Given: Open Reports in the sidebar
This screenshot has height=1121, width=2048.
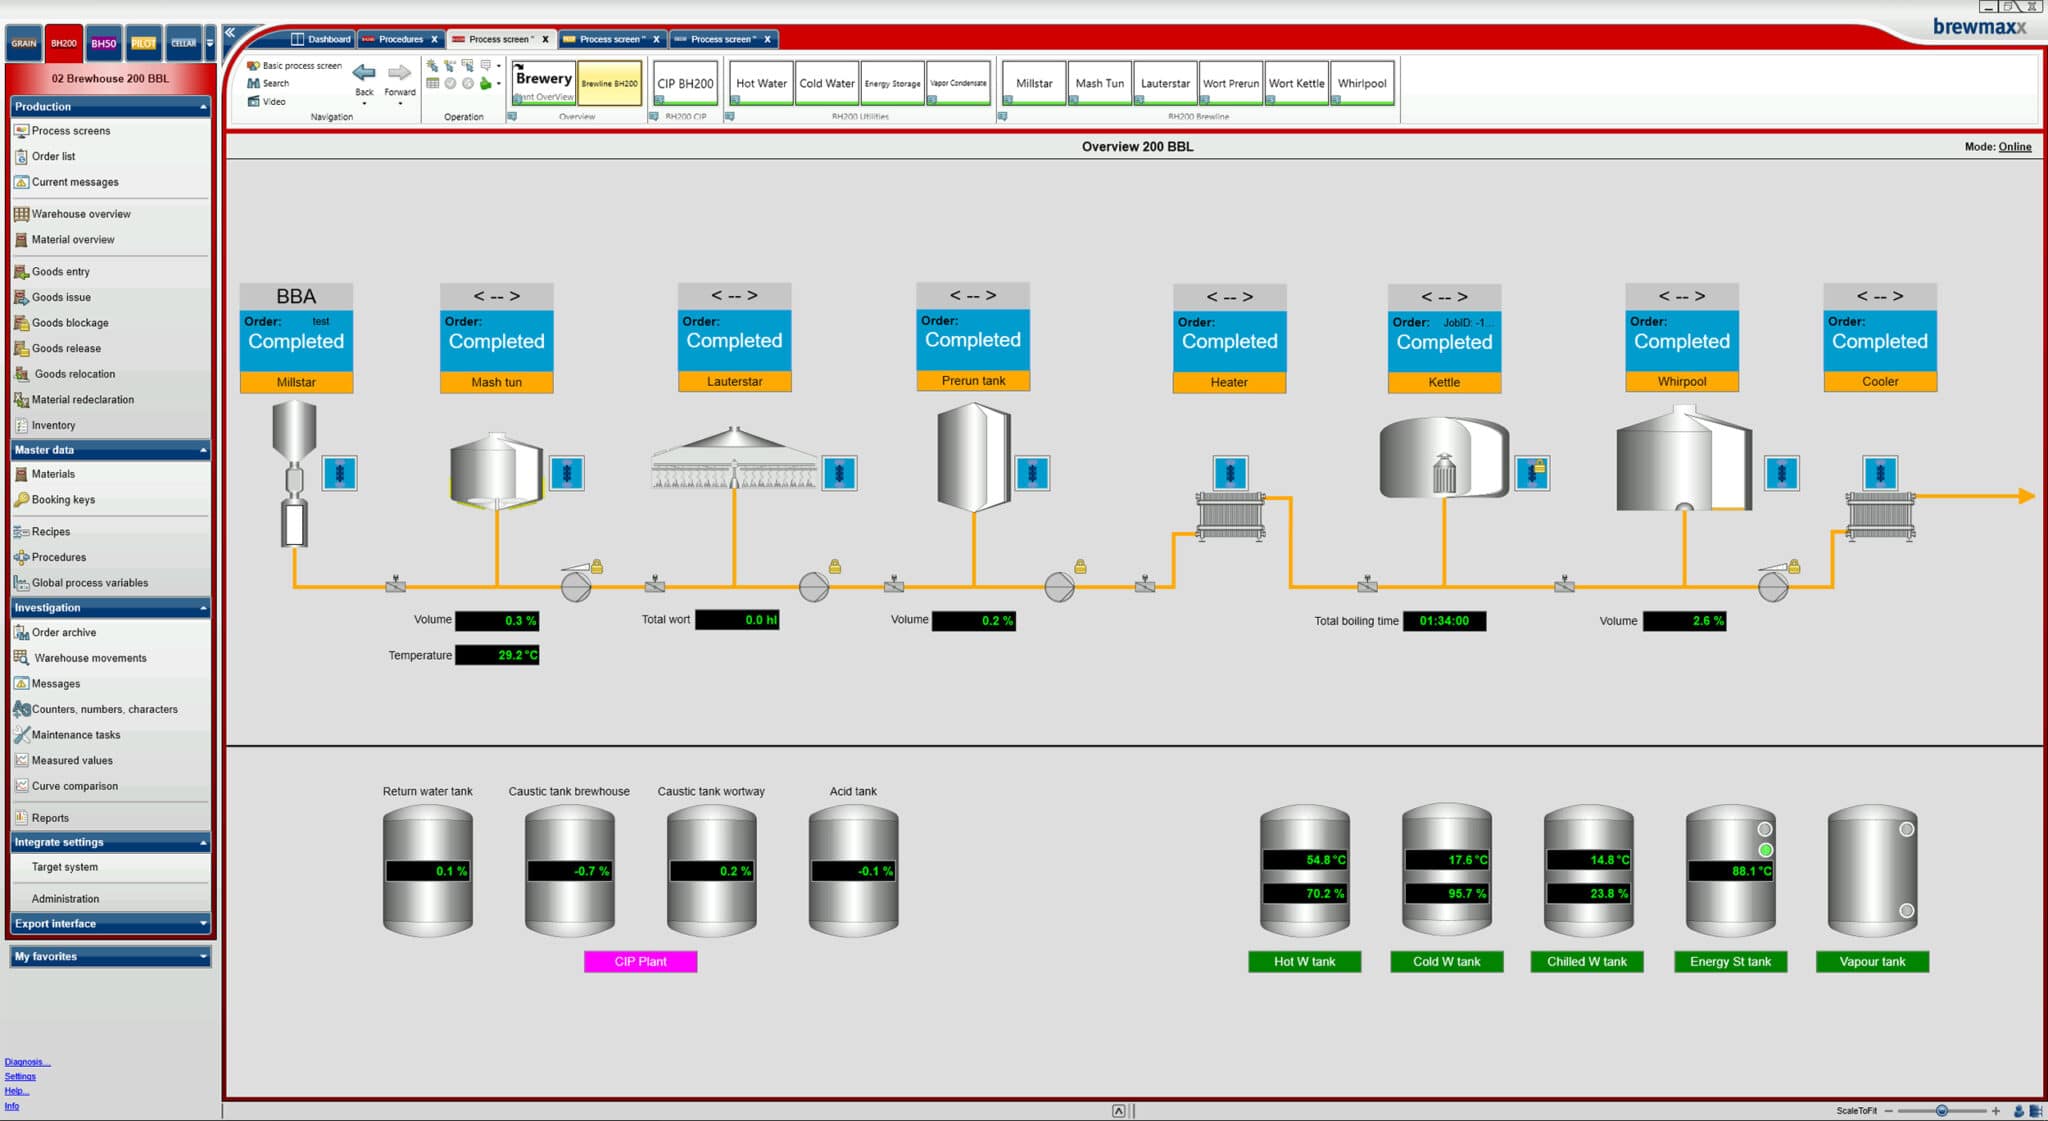Looking at the screenshot, I should (52, 817).
